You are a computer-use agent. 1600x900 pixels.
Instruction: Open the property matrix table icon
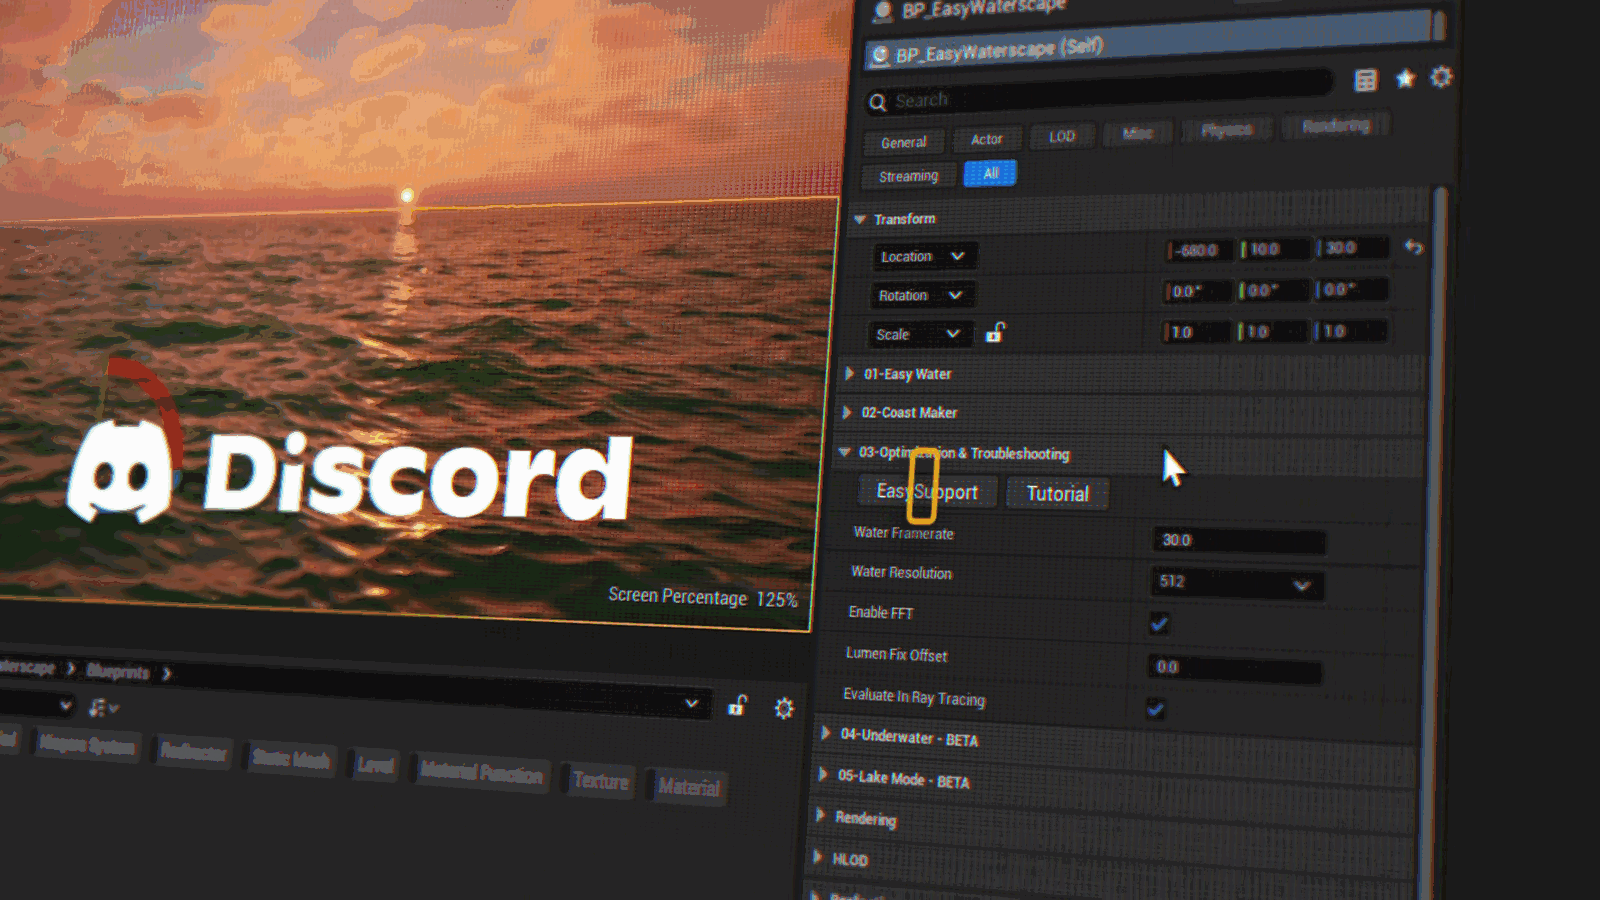point(1366,81)
